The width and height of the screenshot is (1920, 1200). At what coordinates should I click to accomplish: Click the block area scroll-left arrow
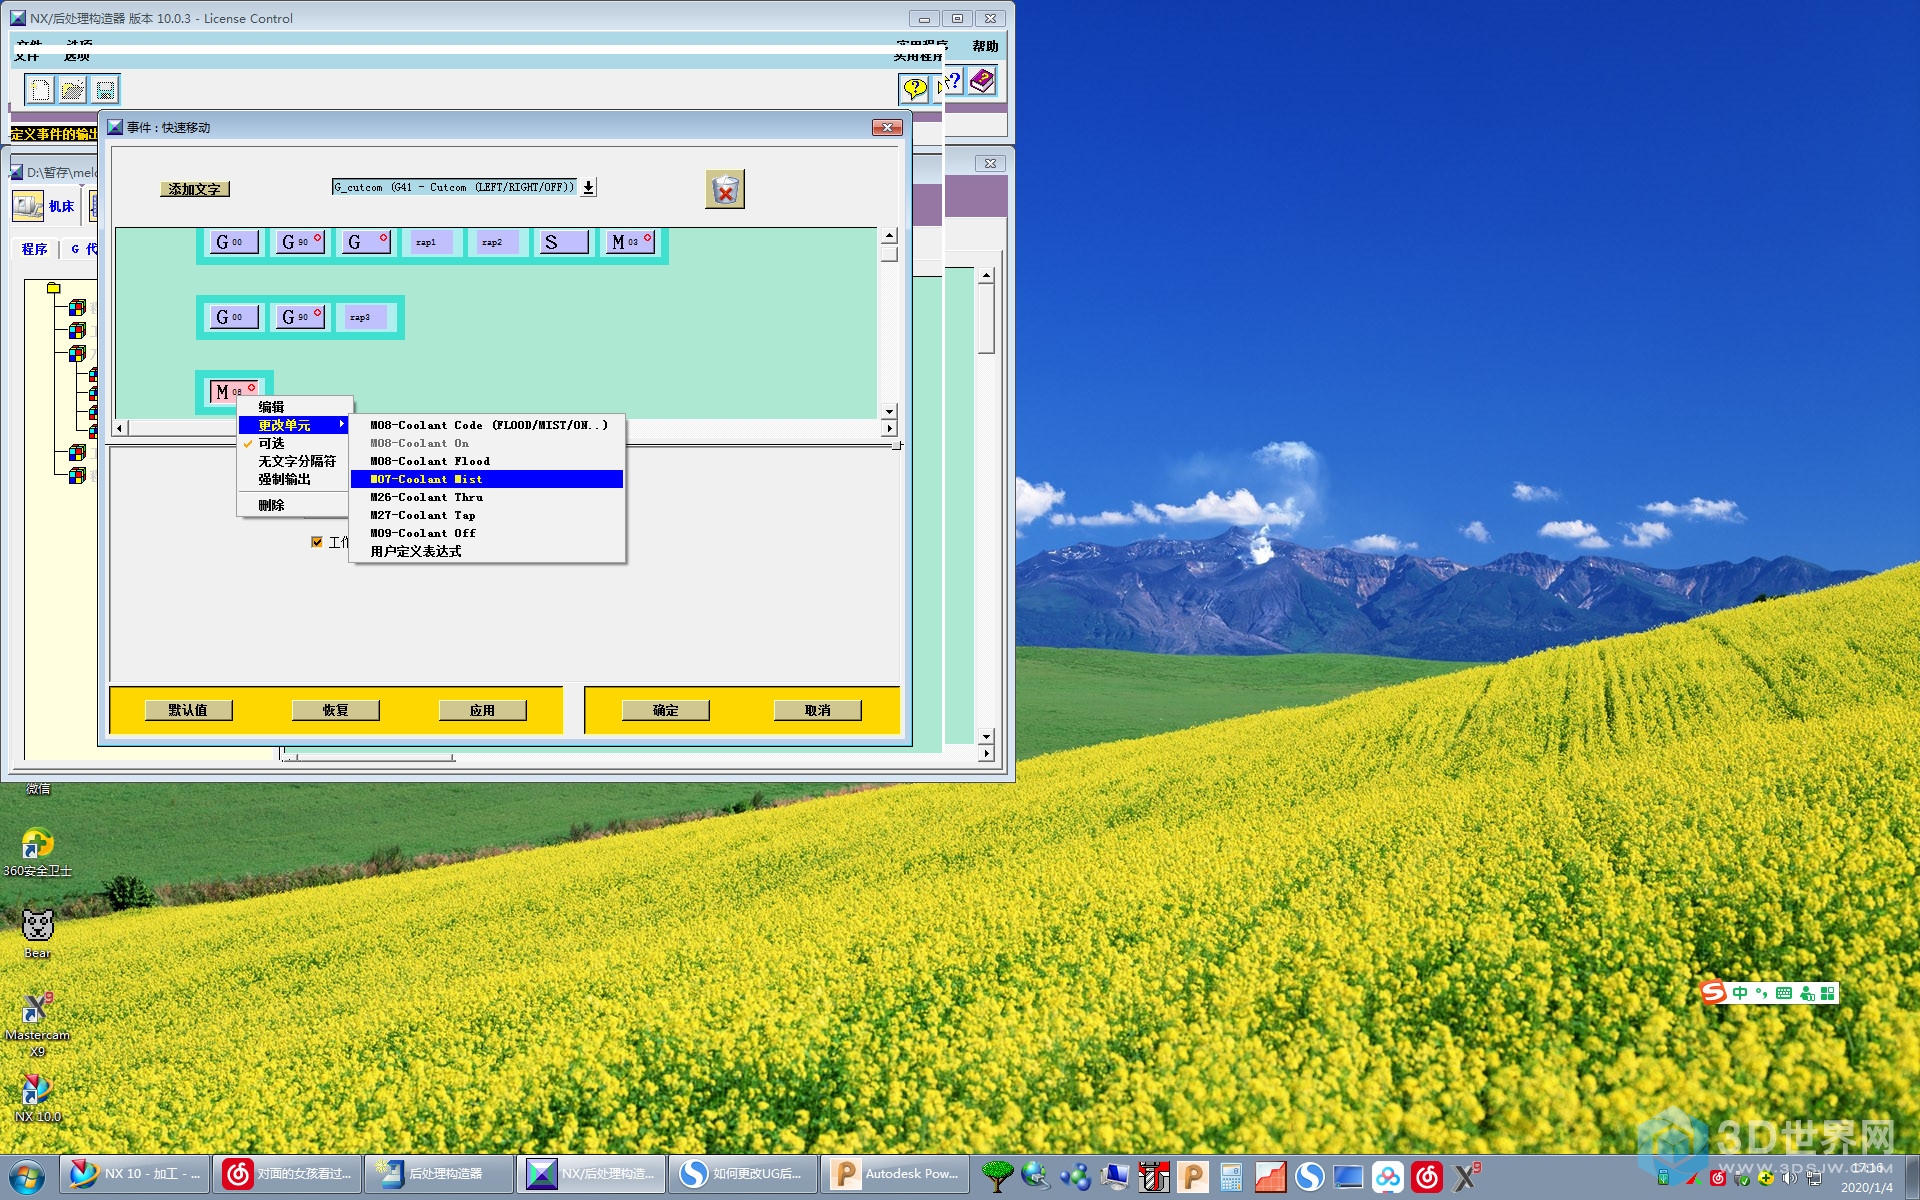pos(120,428)
